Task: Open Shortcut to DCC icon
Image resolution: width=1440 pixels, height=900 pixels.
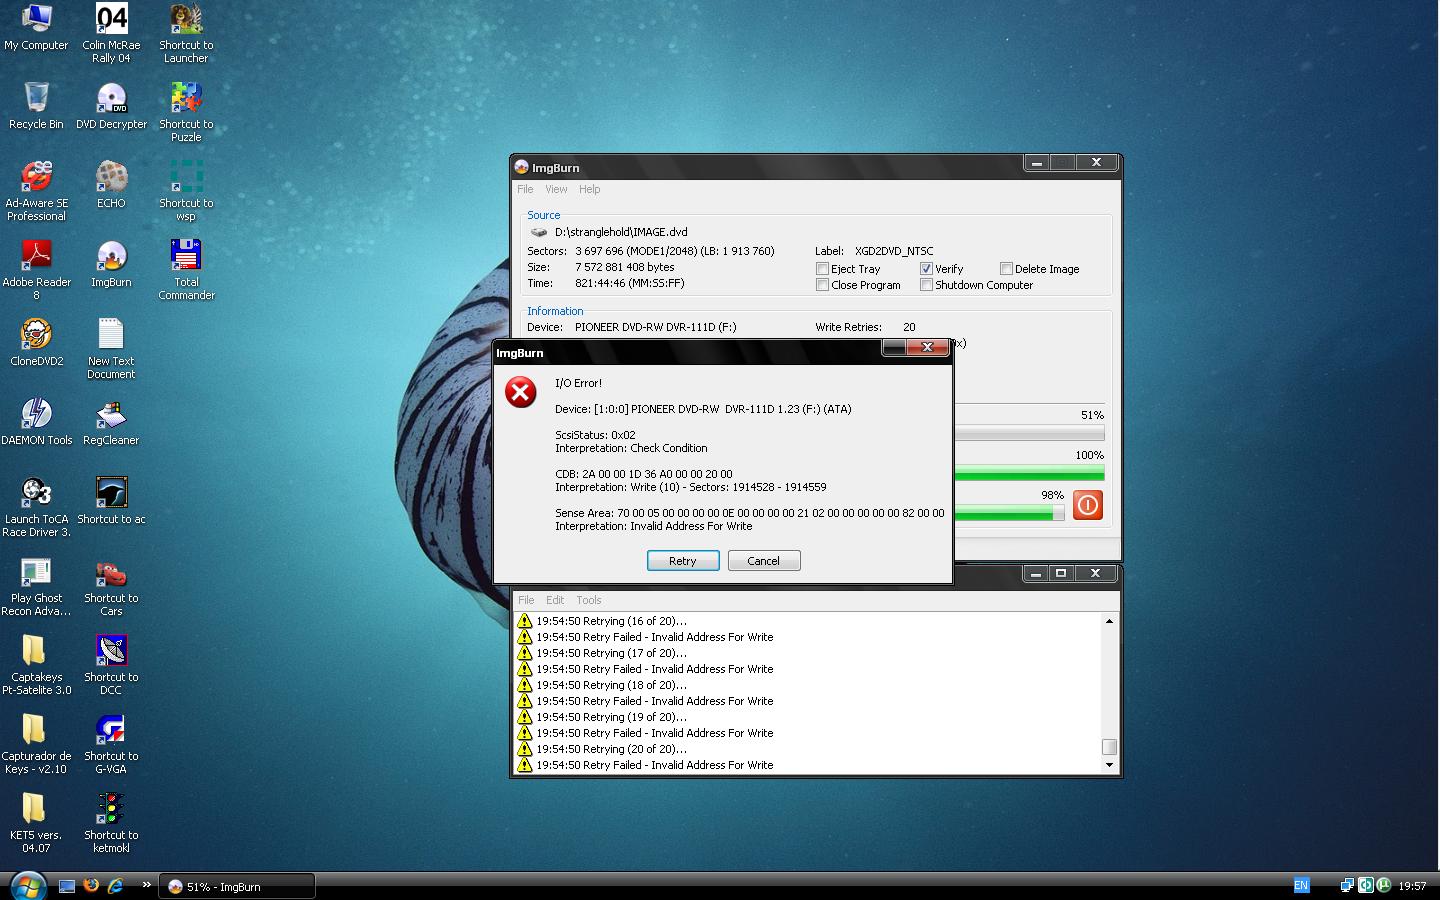Action: (x=111, y=665)
